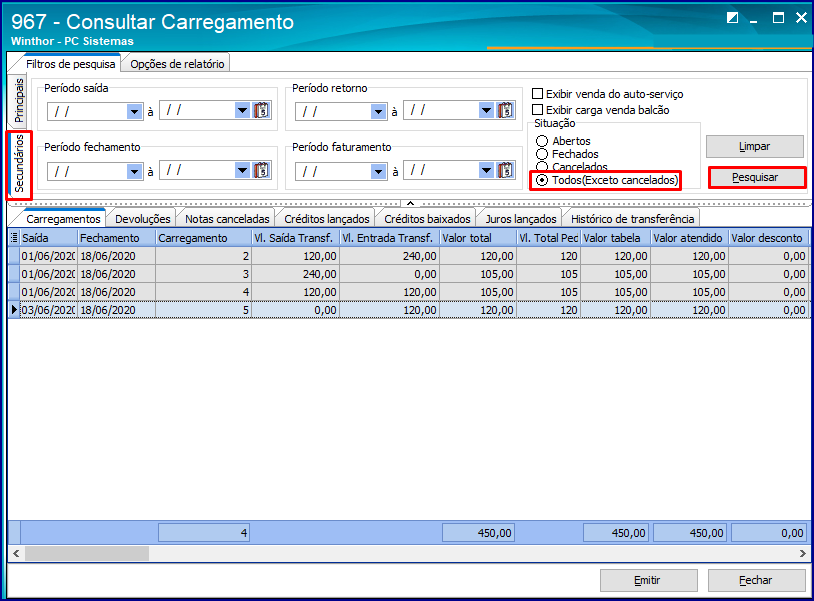Sort by the Valor tabela column header
Viewport: 814px width, 601px height.
(616, 238)
